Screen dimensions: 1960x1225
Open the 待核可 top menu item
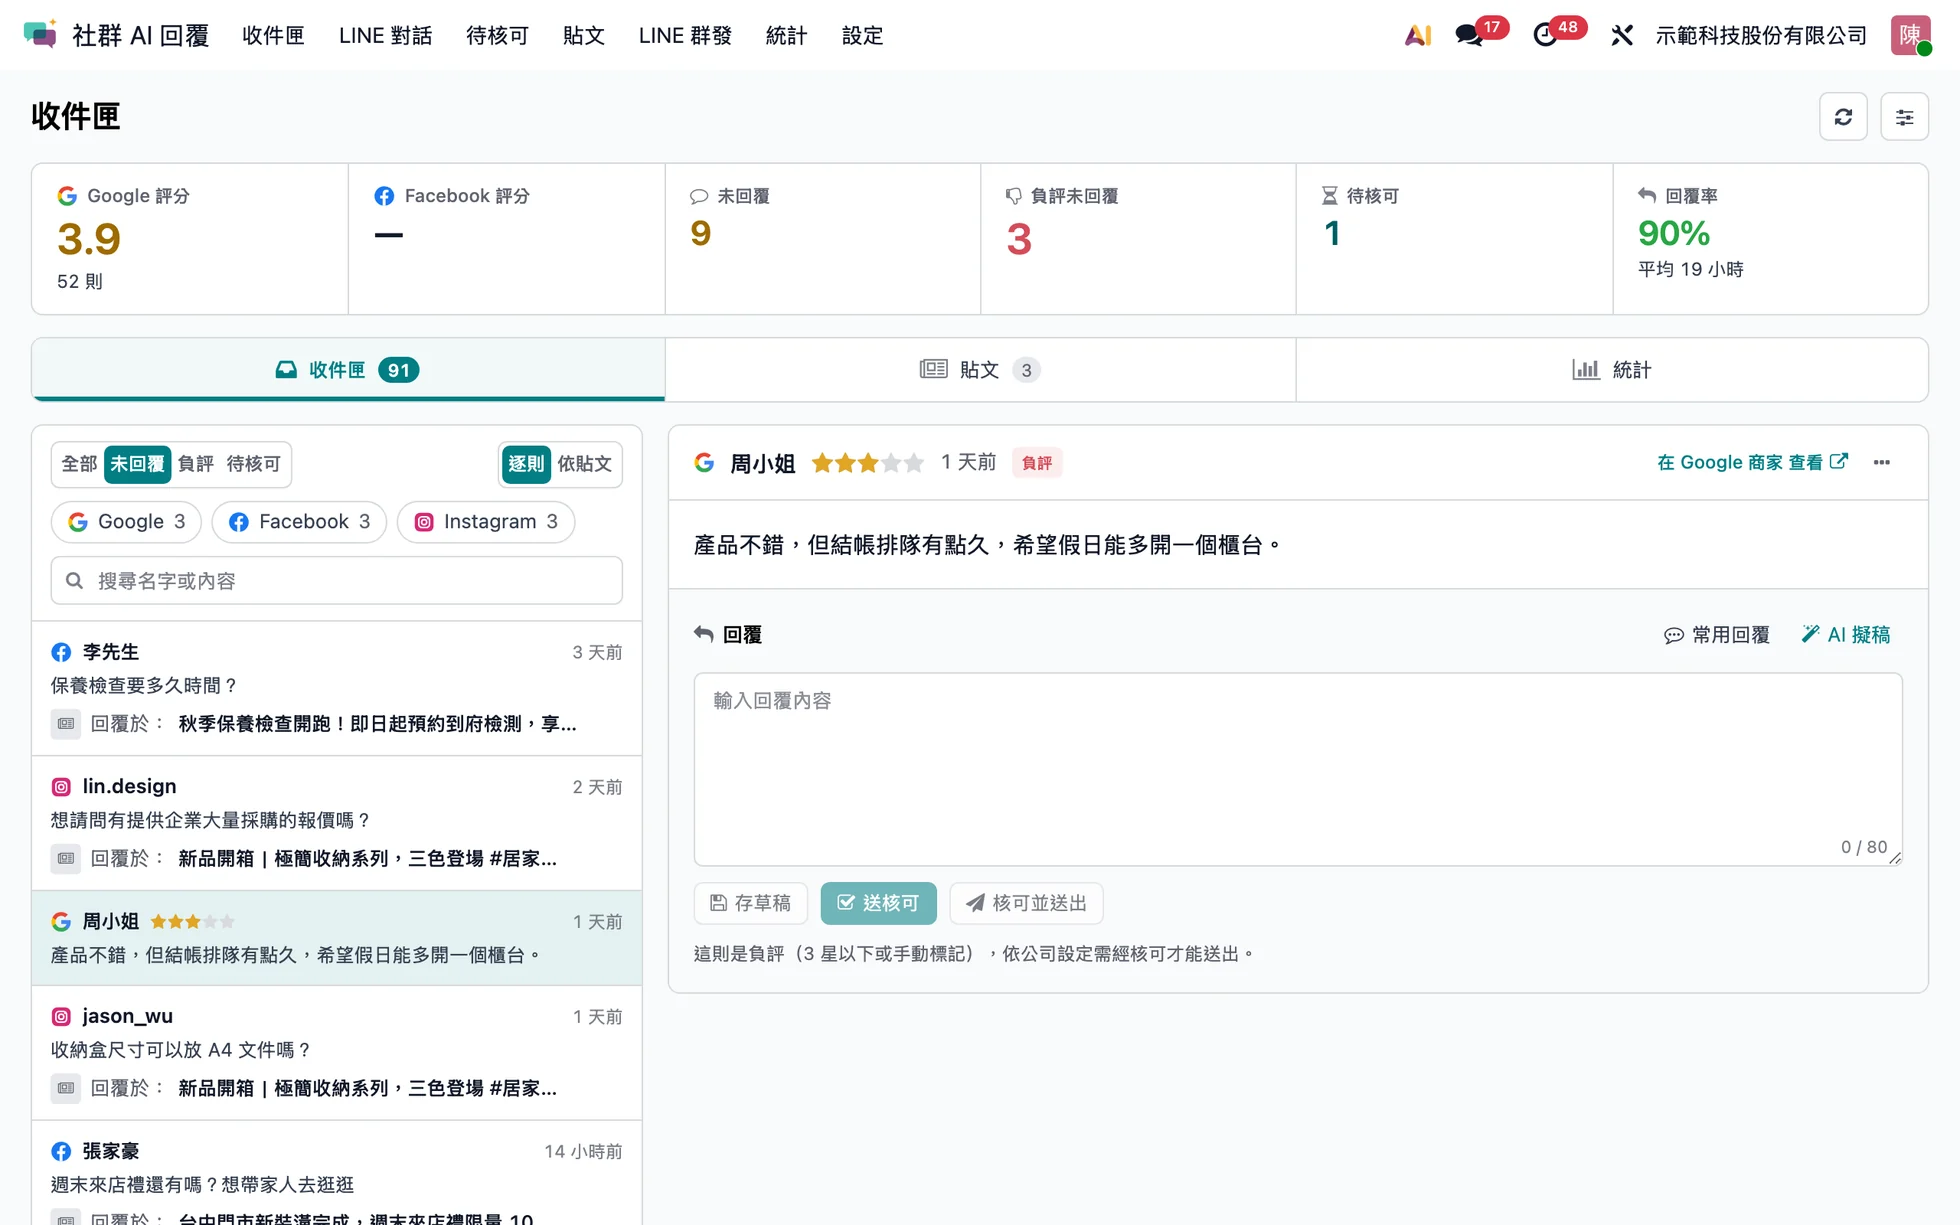point(497,36)
